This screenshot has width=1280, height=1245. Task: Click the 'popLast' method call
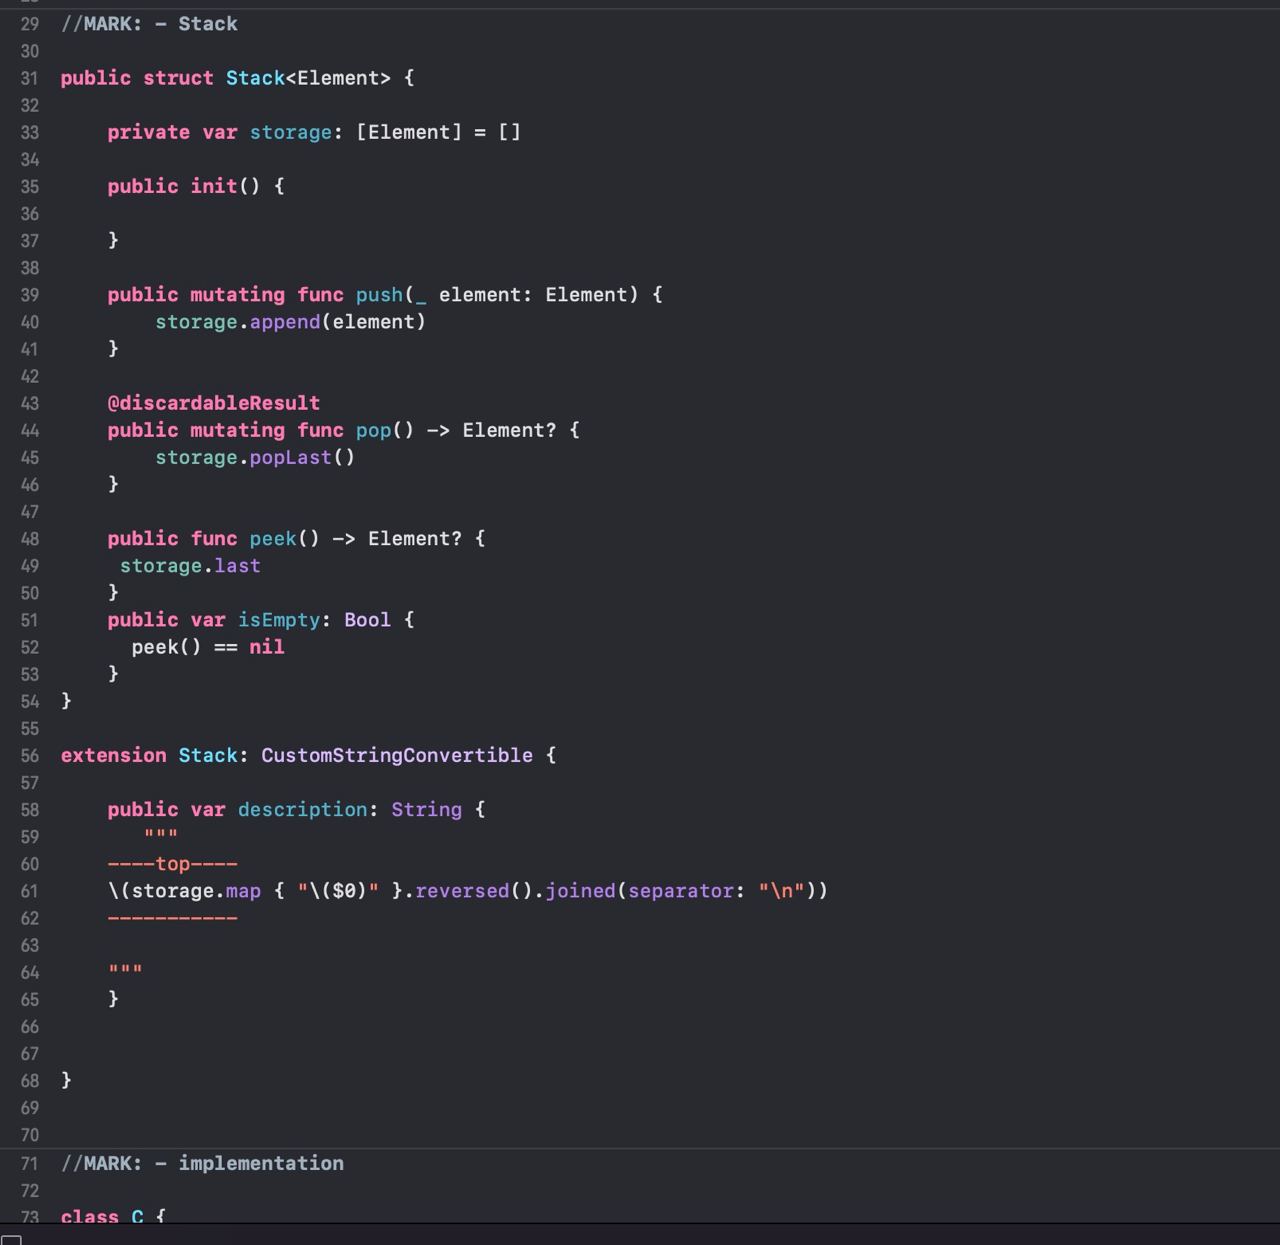point(290,457)
